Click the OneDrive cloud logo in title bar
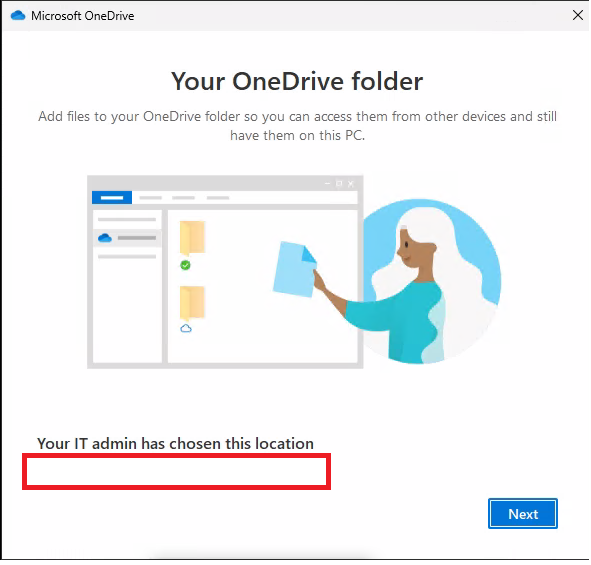The image size is (591, 565). click(18, 15)
